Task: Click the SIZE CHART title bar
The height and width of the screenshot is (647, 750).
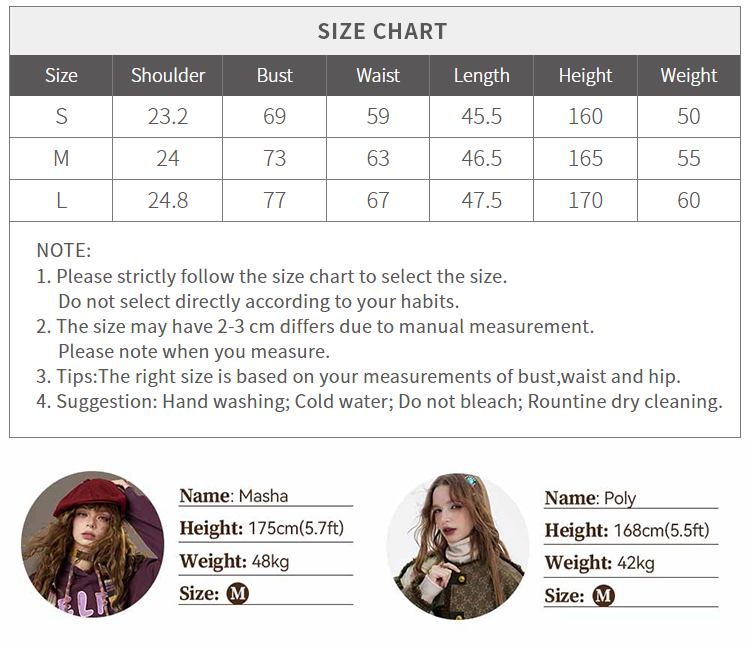Action: pyautogui.click(x=381, y=31)
